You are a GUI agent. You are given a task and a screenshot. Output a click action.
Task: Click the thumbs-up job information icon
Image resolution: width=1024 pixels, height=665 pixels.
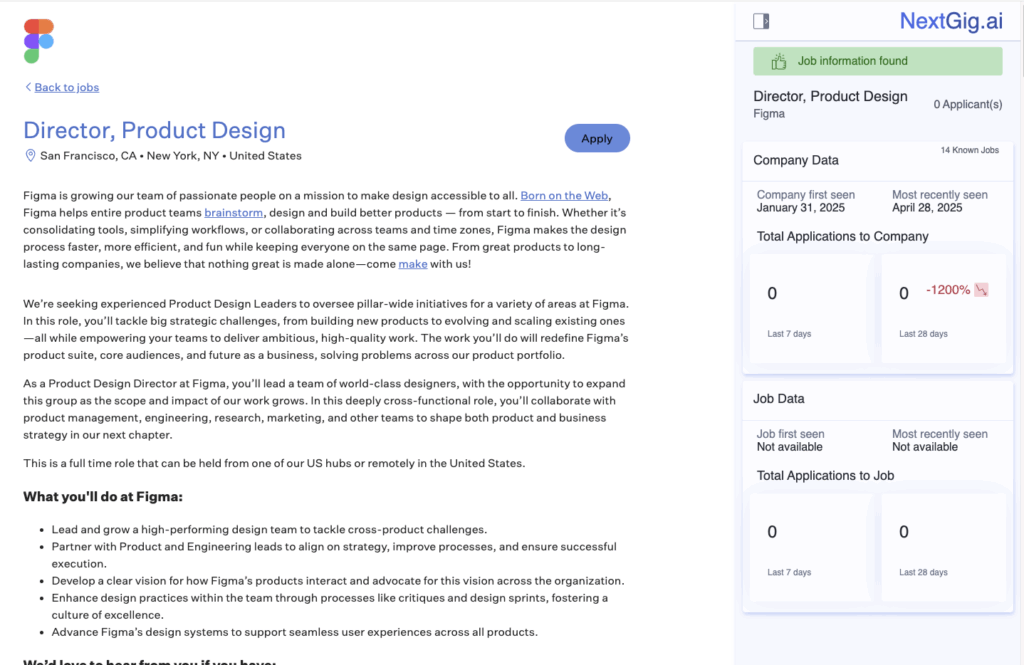[x=778, y=61]
